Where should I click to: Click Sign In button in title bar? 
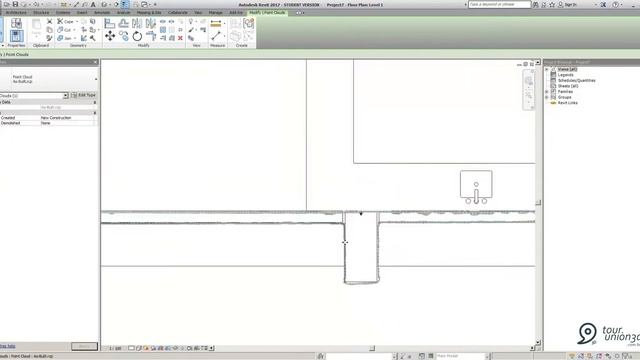(567, 4)
